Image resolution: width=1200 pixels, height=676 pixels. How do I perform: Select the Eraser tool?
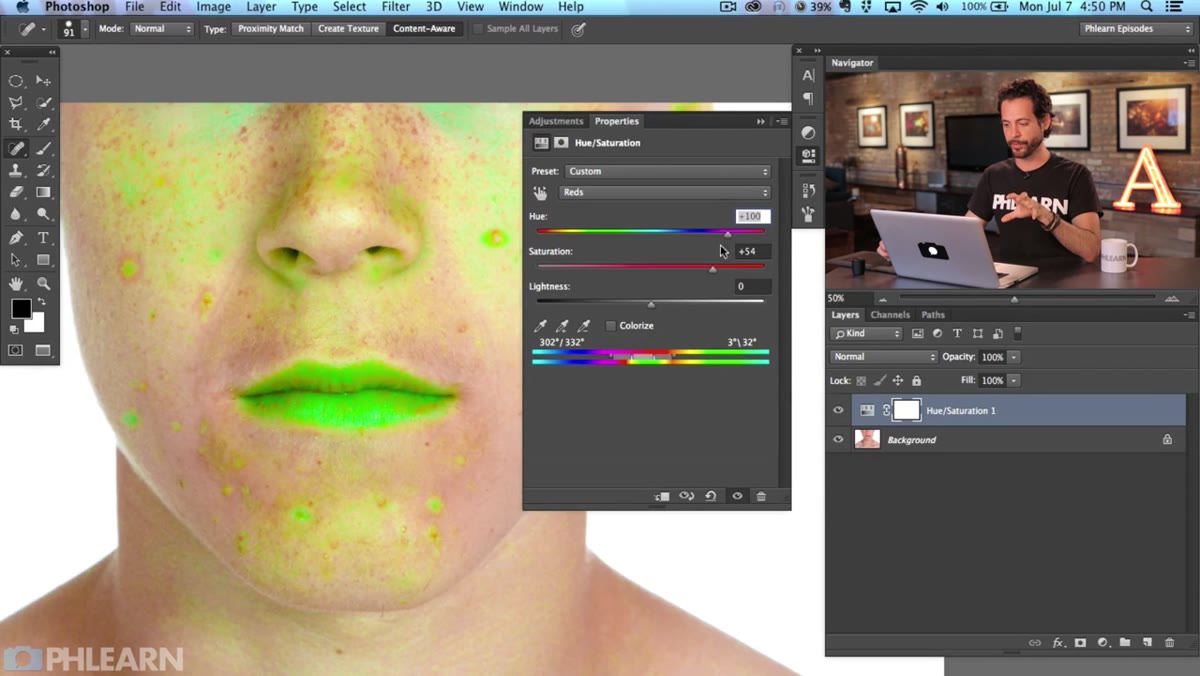(16, 192)
